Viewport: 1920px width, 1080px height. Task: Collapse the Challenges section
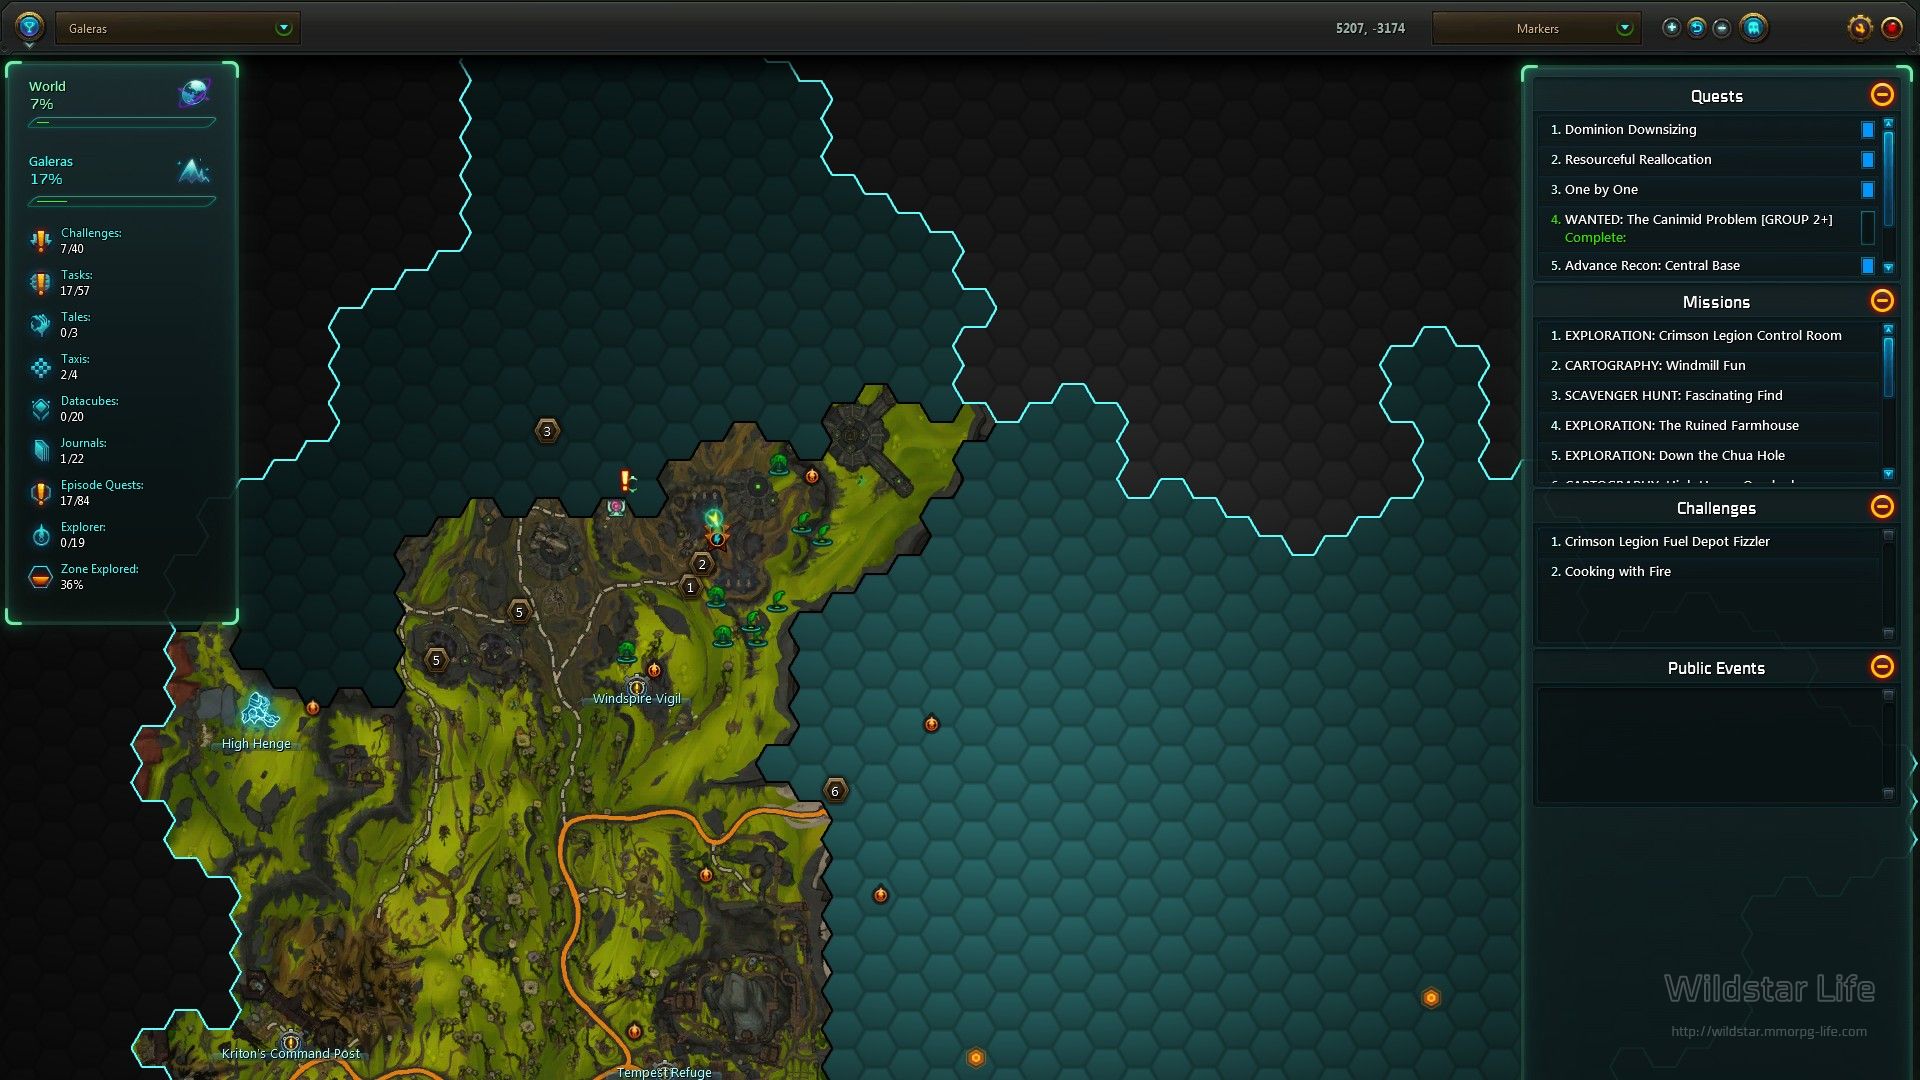(x=1882, y=507)
